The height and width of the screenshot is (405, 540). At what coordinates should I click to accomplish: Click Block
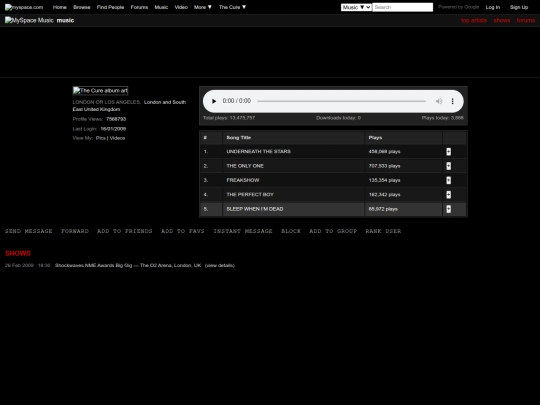point(291,231)
